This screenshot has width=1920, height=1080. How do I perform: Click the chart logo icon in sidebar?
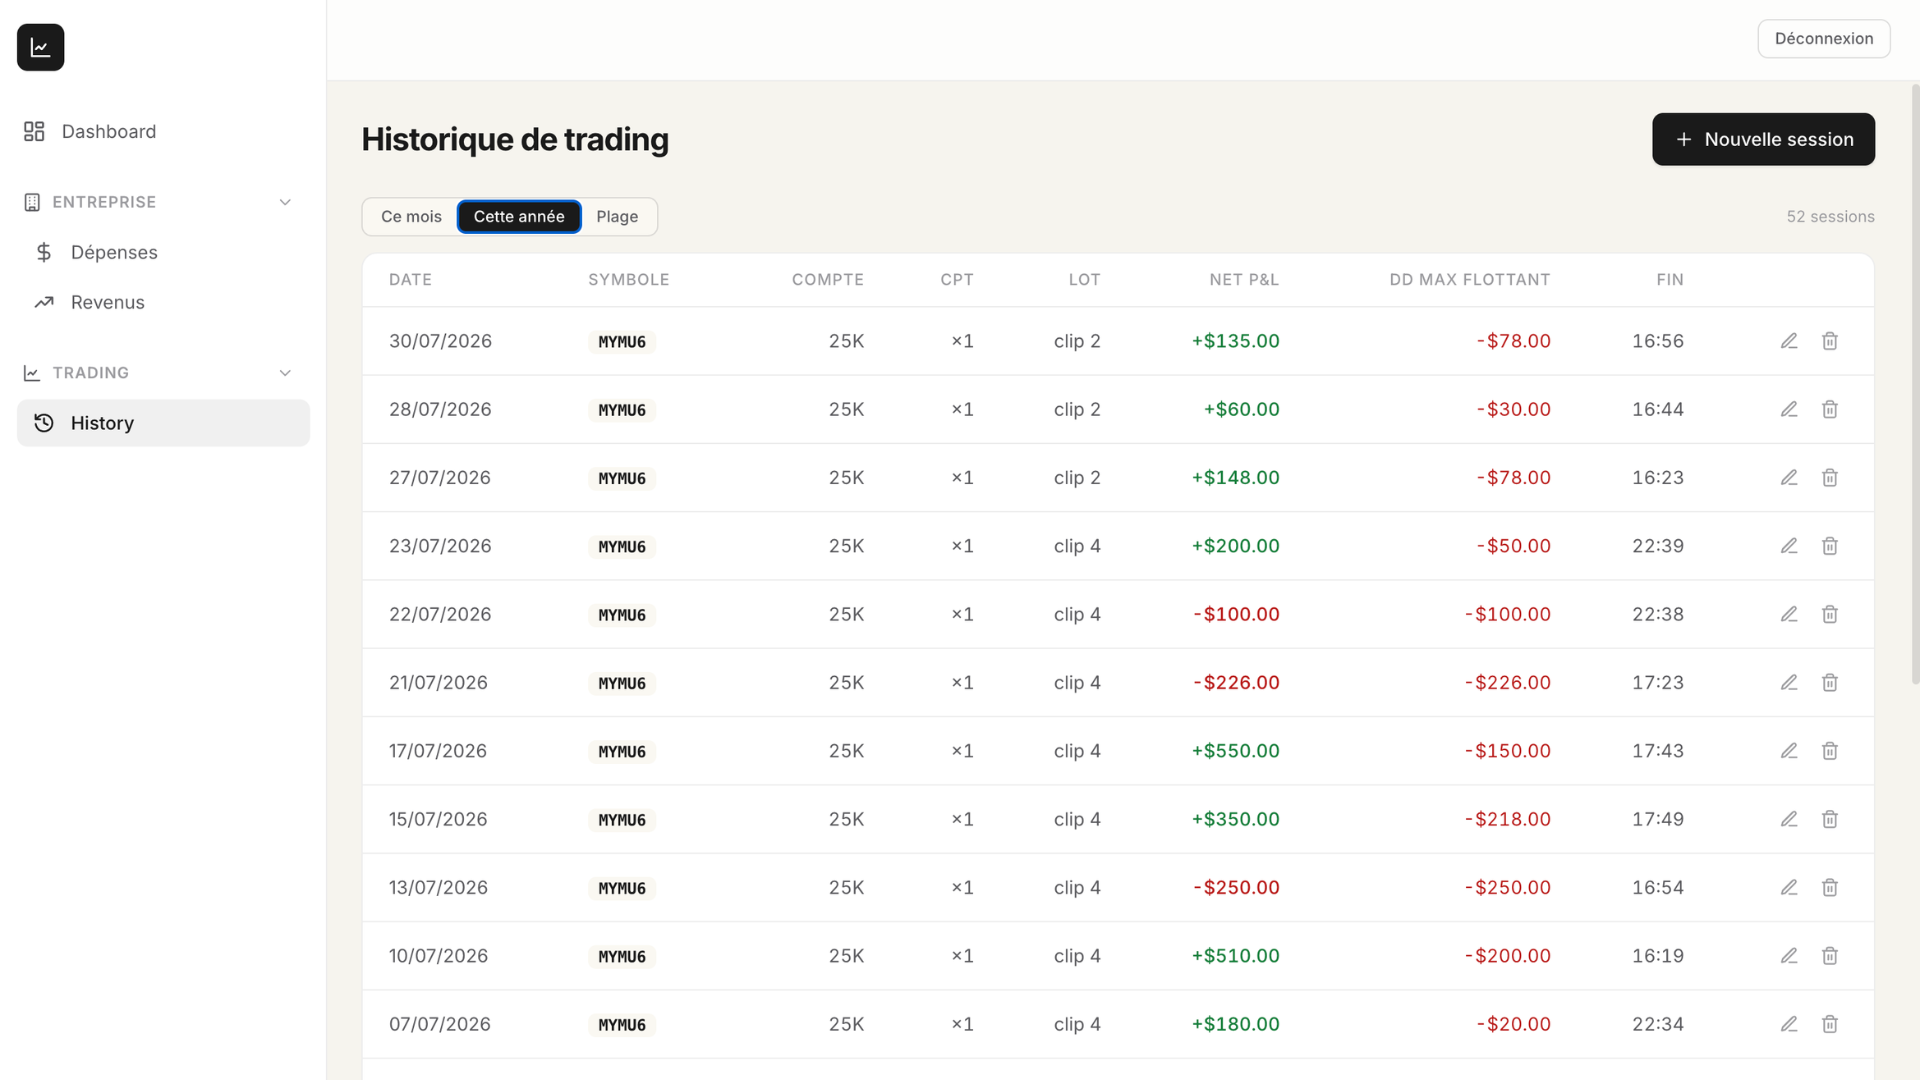[40, 47]
